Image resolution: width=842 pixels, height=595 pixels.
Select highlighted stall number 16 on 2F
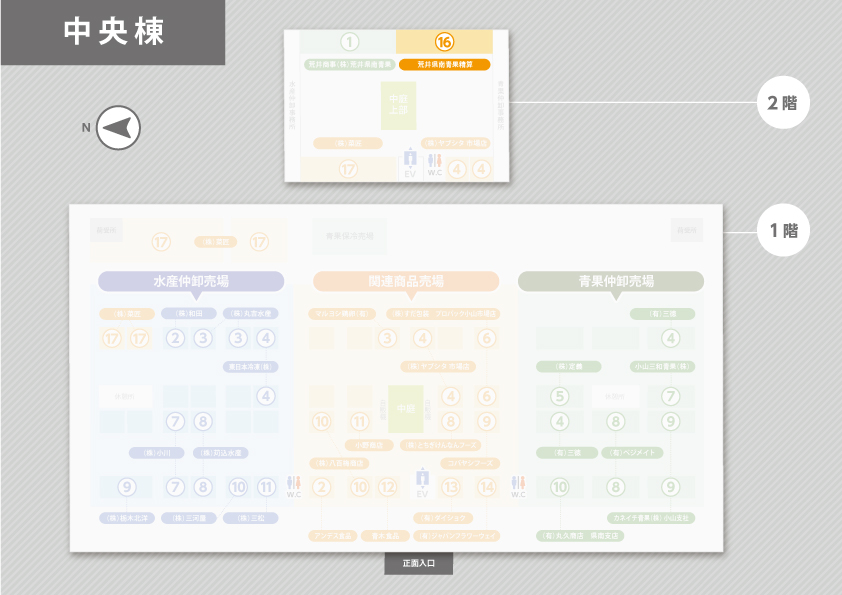click(444, 42)
